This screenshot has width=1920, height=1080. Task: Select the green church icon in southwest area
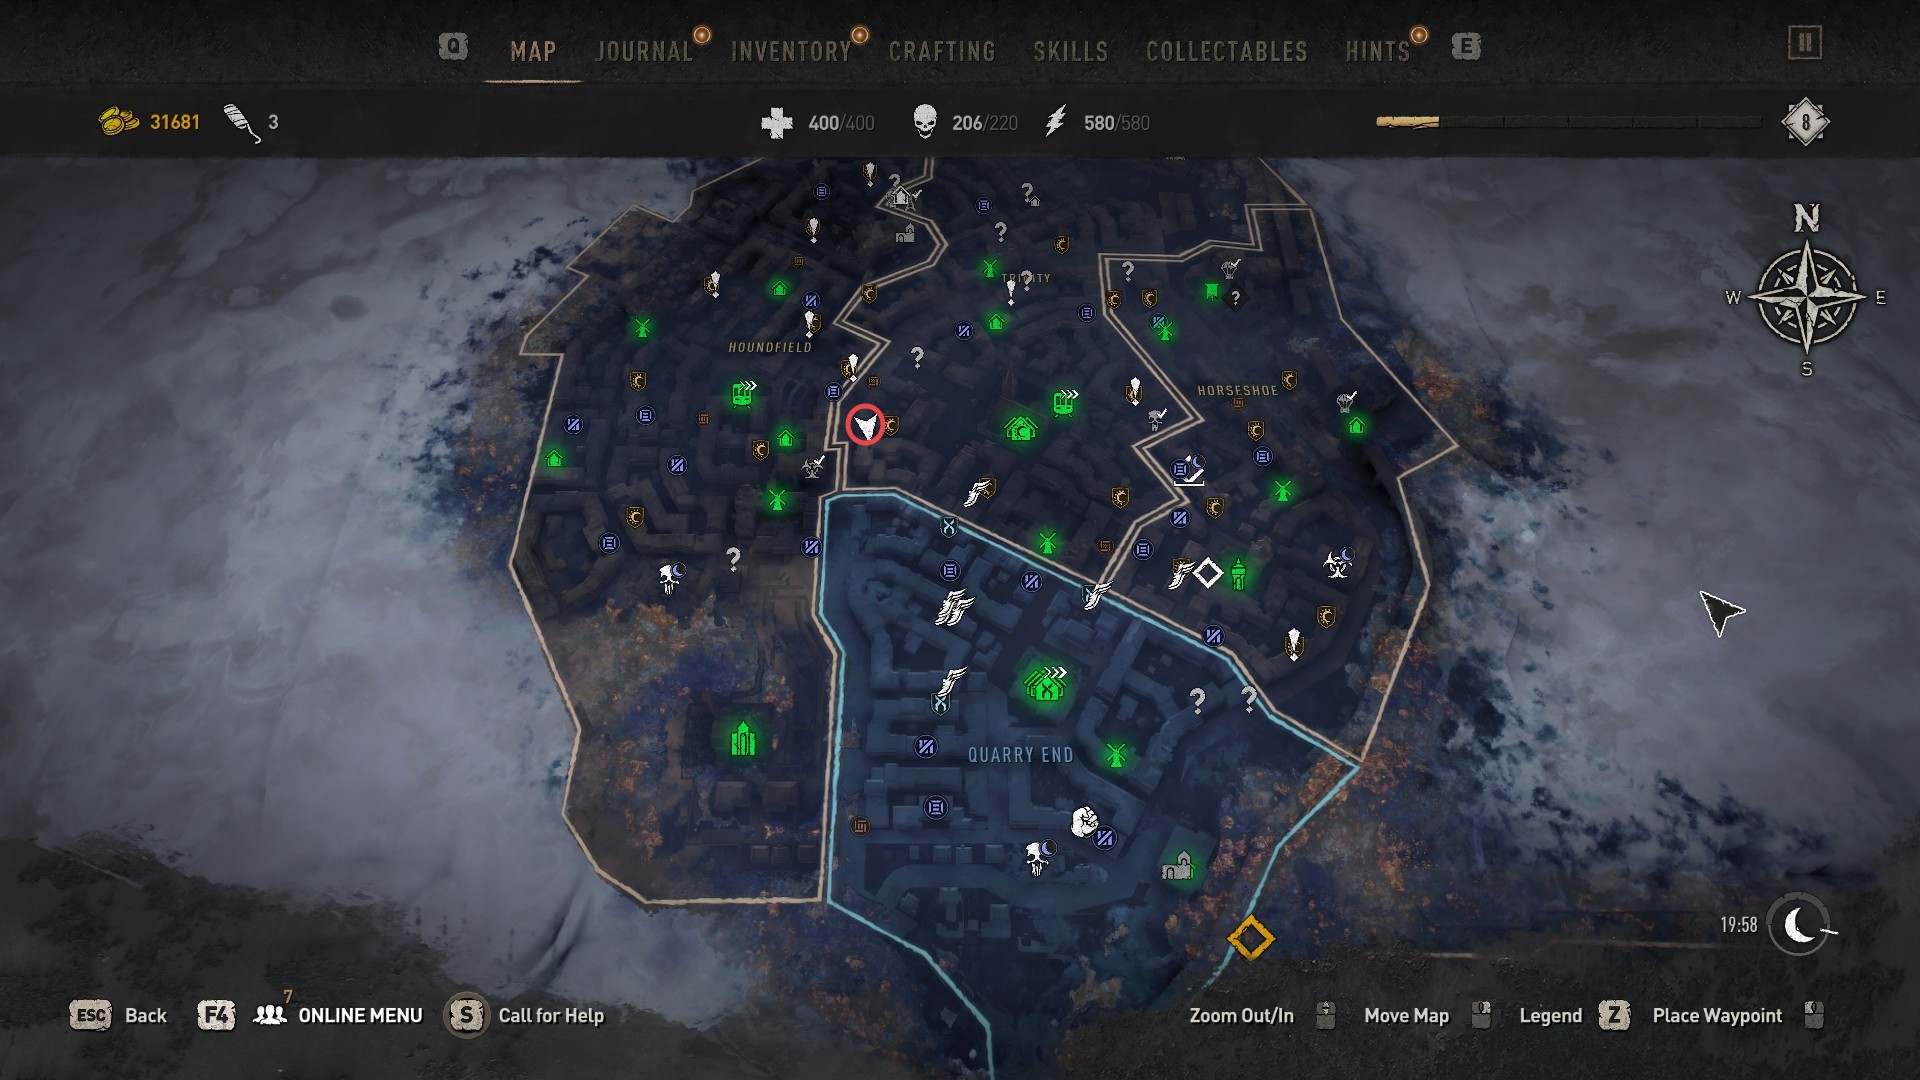pyautogui.click(x=741, y=739)
